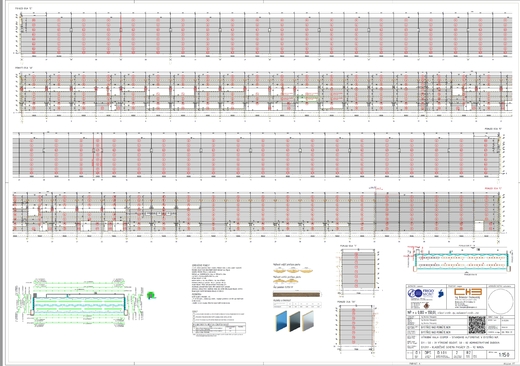Select the blue sandwich panel color sample
The width and height of the screenshot is (520, 366).
click(x=281, y=321)
